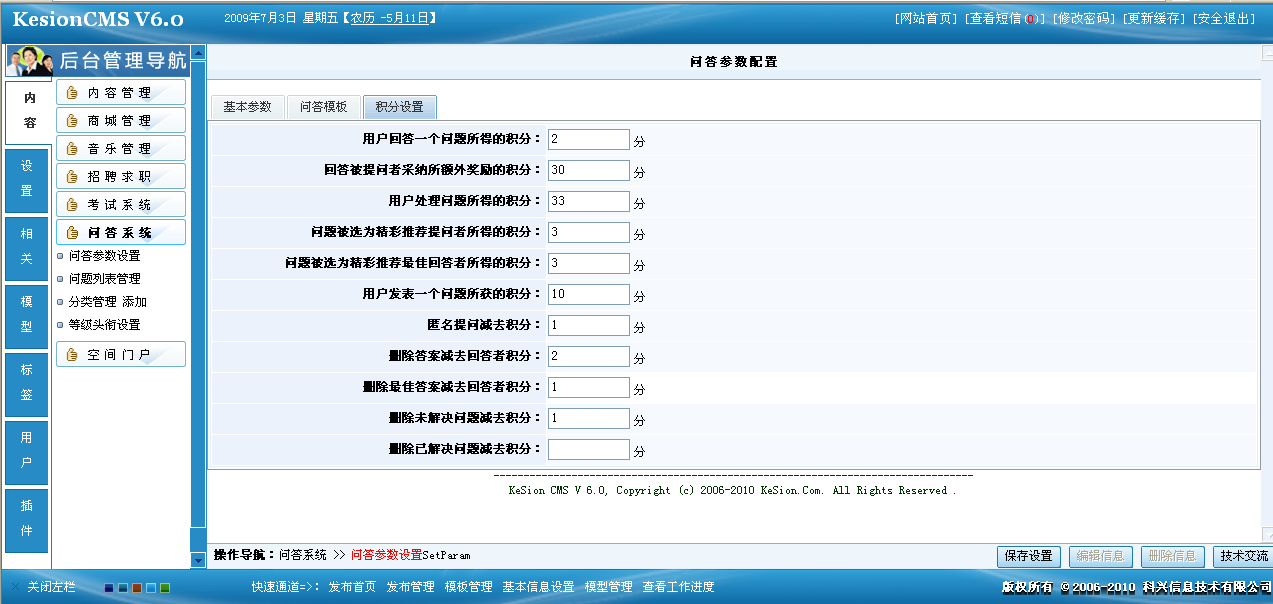Screen dimensions: 1273x604
Task: Open the 音乐管理 module
Action: tap(120, 148)
